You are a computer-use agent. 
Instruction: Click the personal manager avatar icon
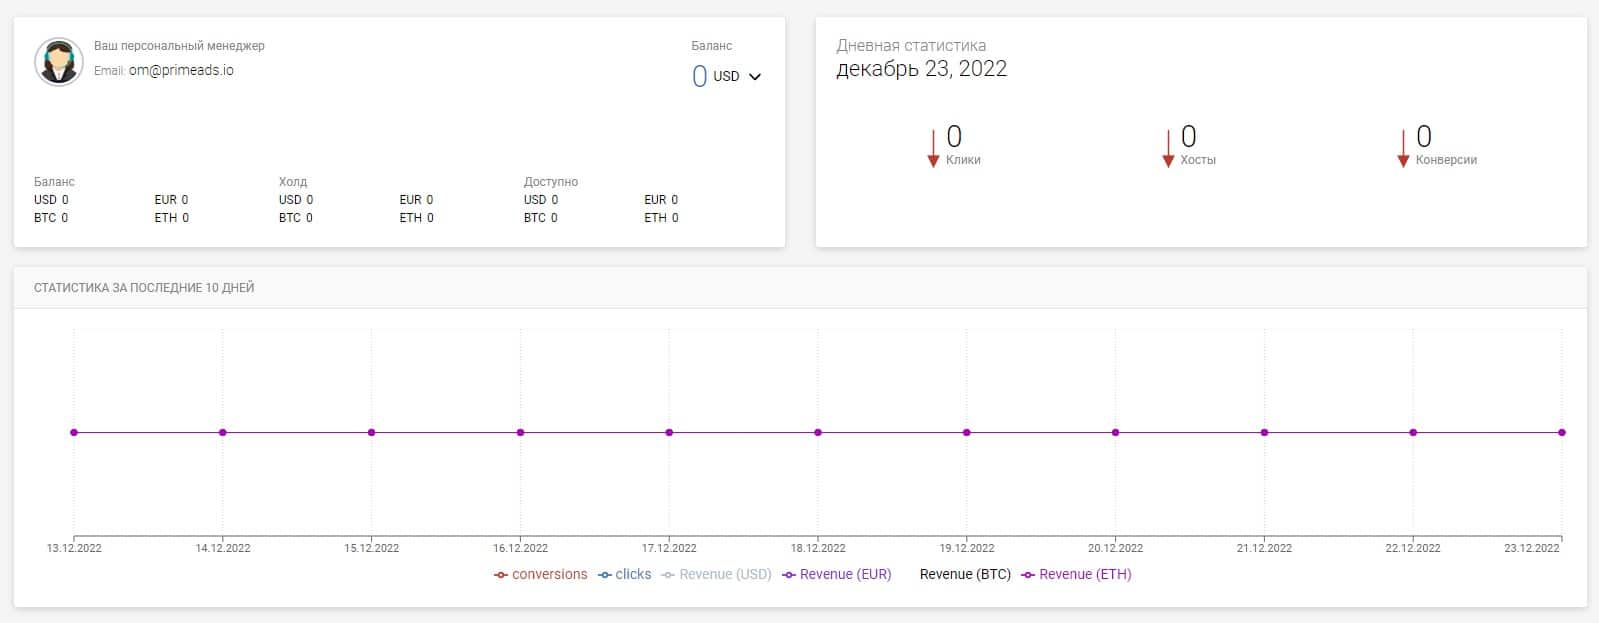pos(58,62)
